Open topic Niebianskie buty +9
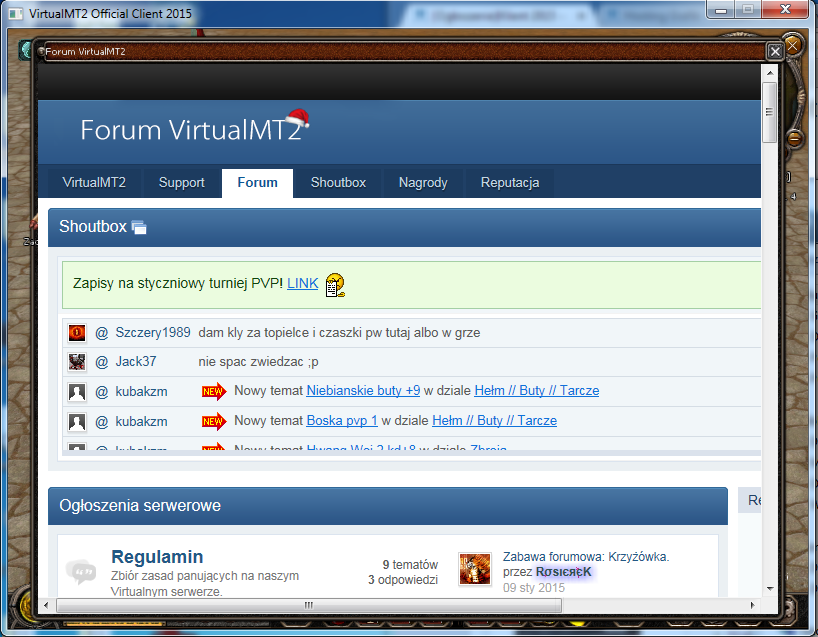This screenshot has height=637, width=818. (x=363, y=390)
